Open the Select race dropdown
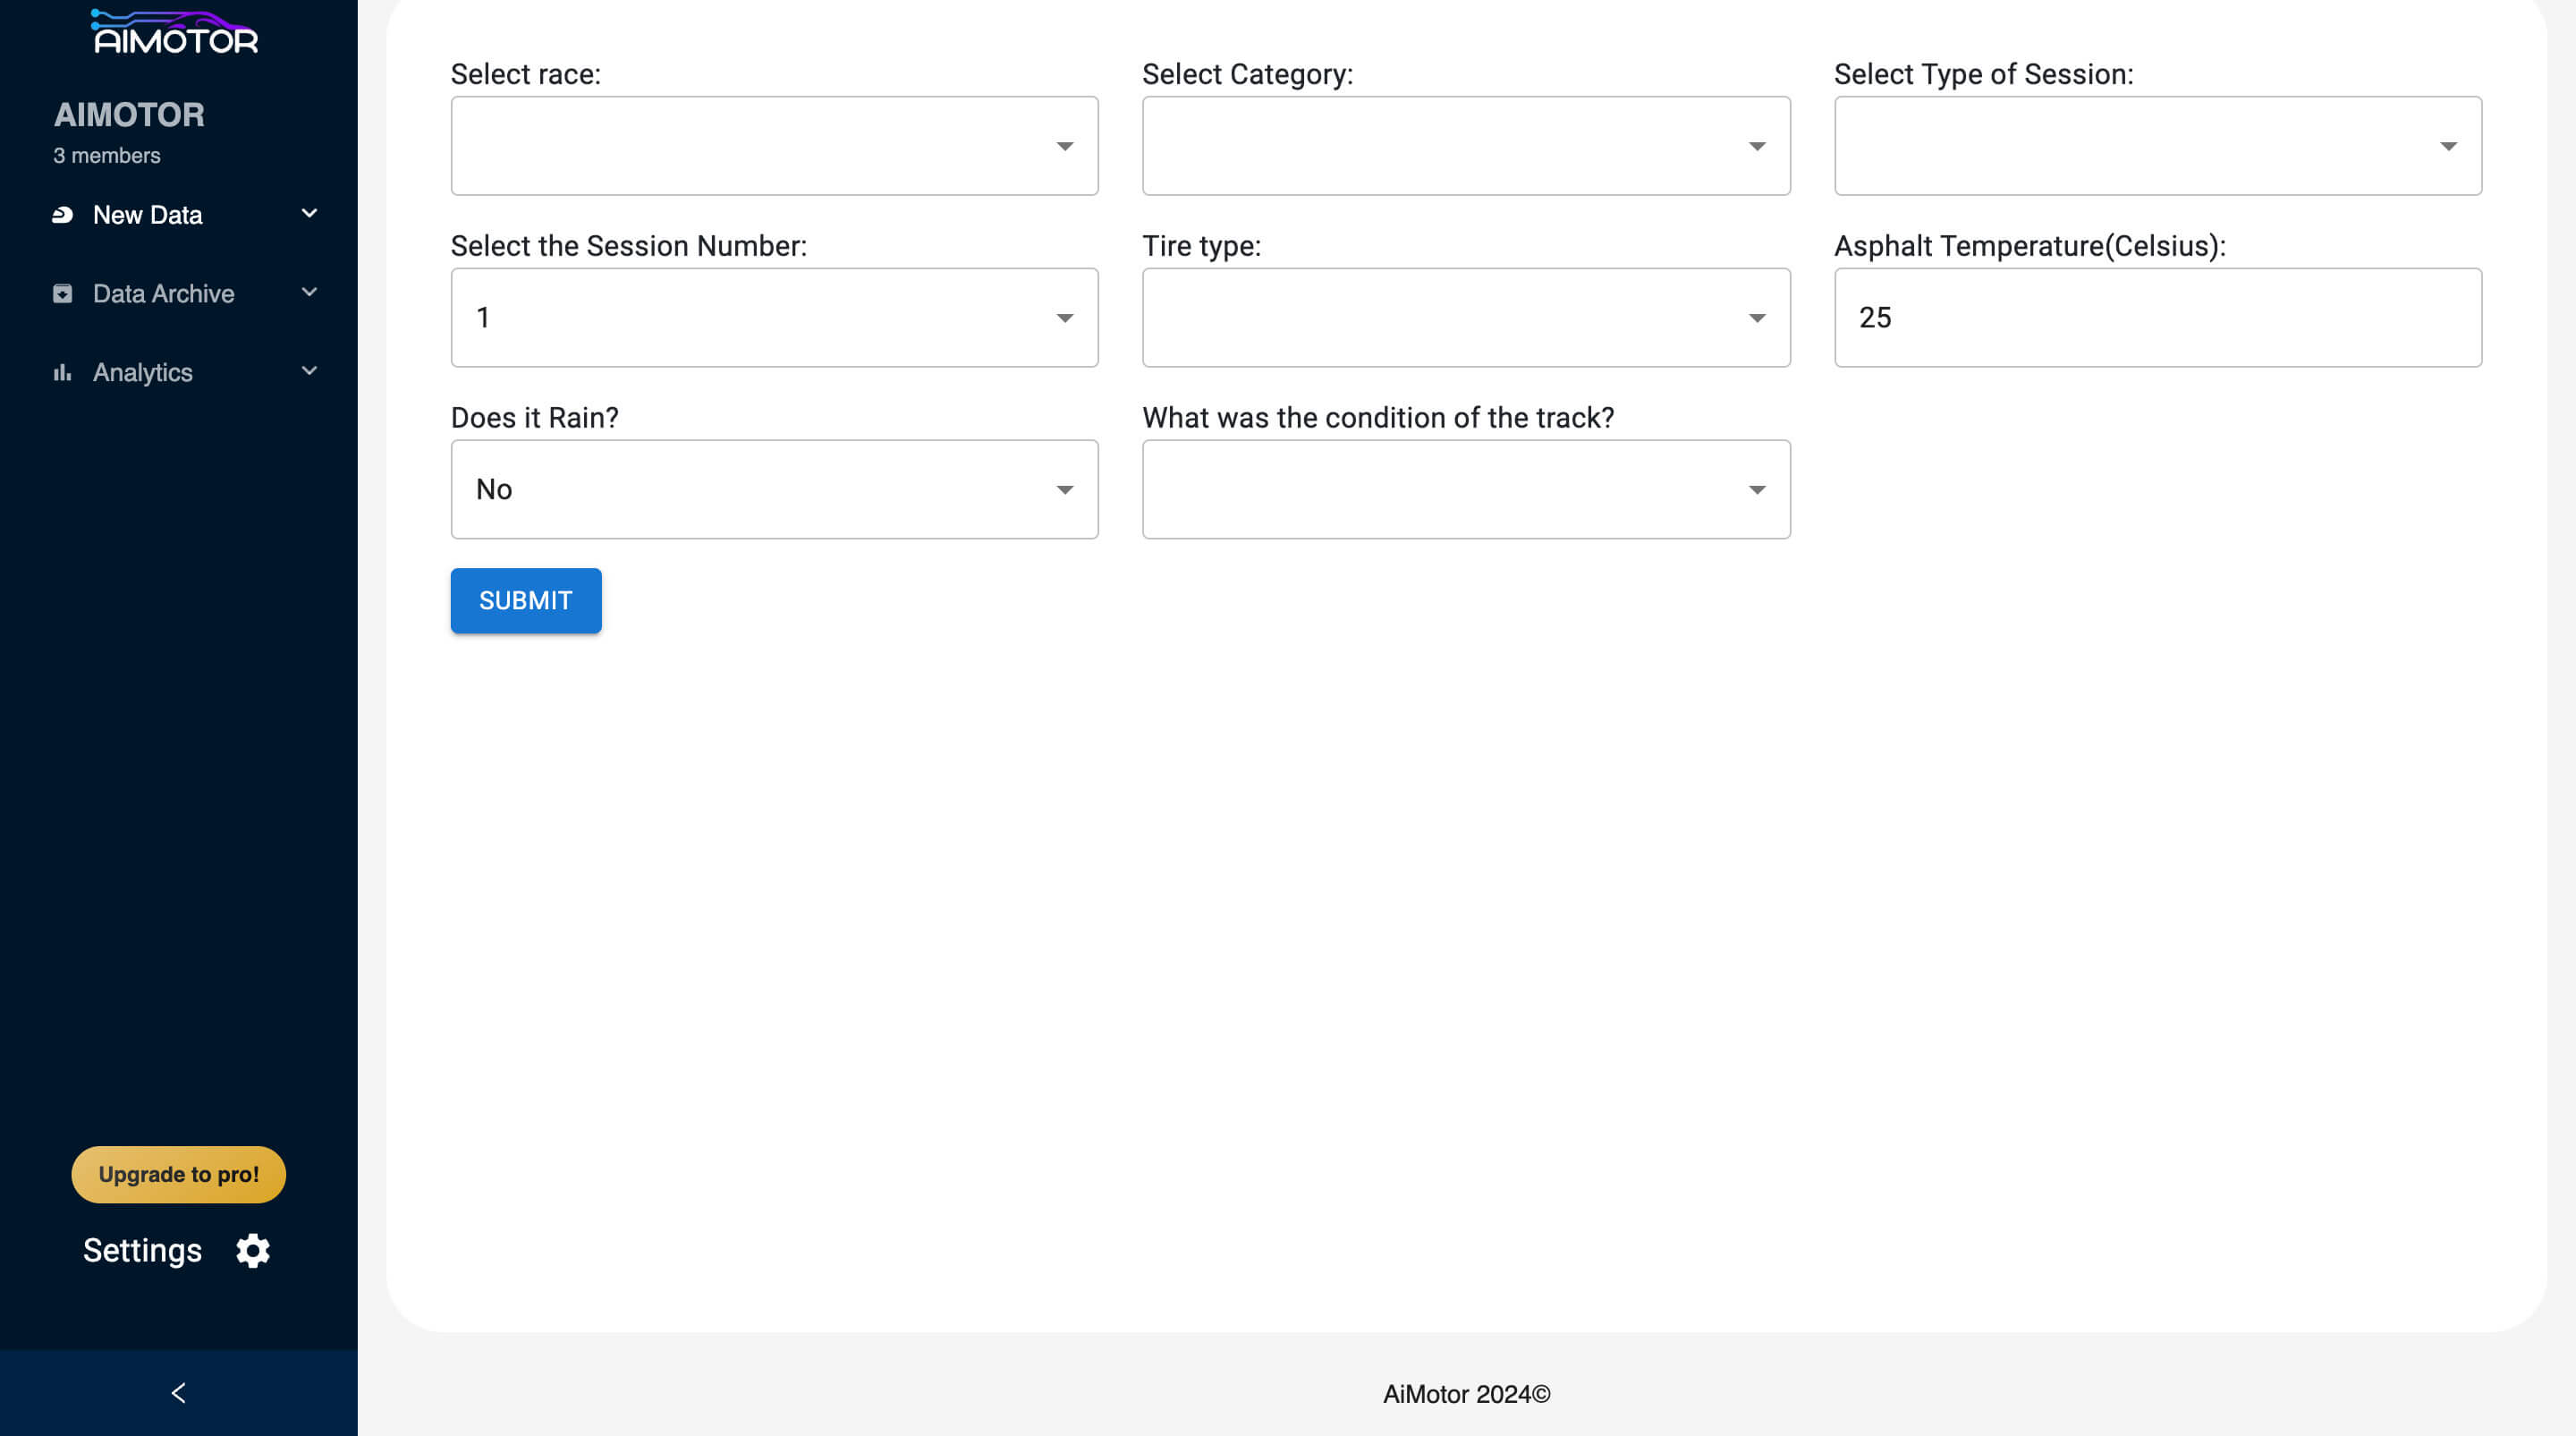Image resolution: width=2576 pixels, height=1436 pixels. tap(774, 146)
